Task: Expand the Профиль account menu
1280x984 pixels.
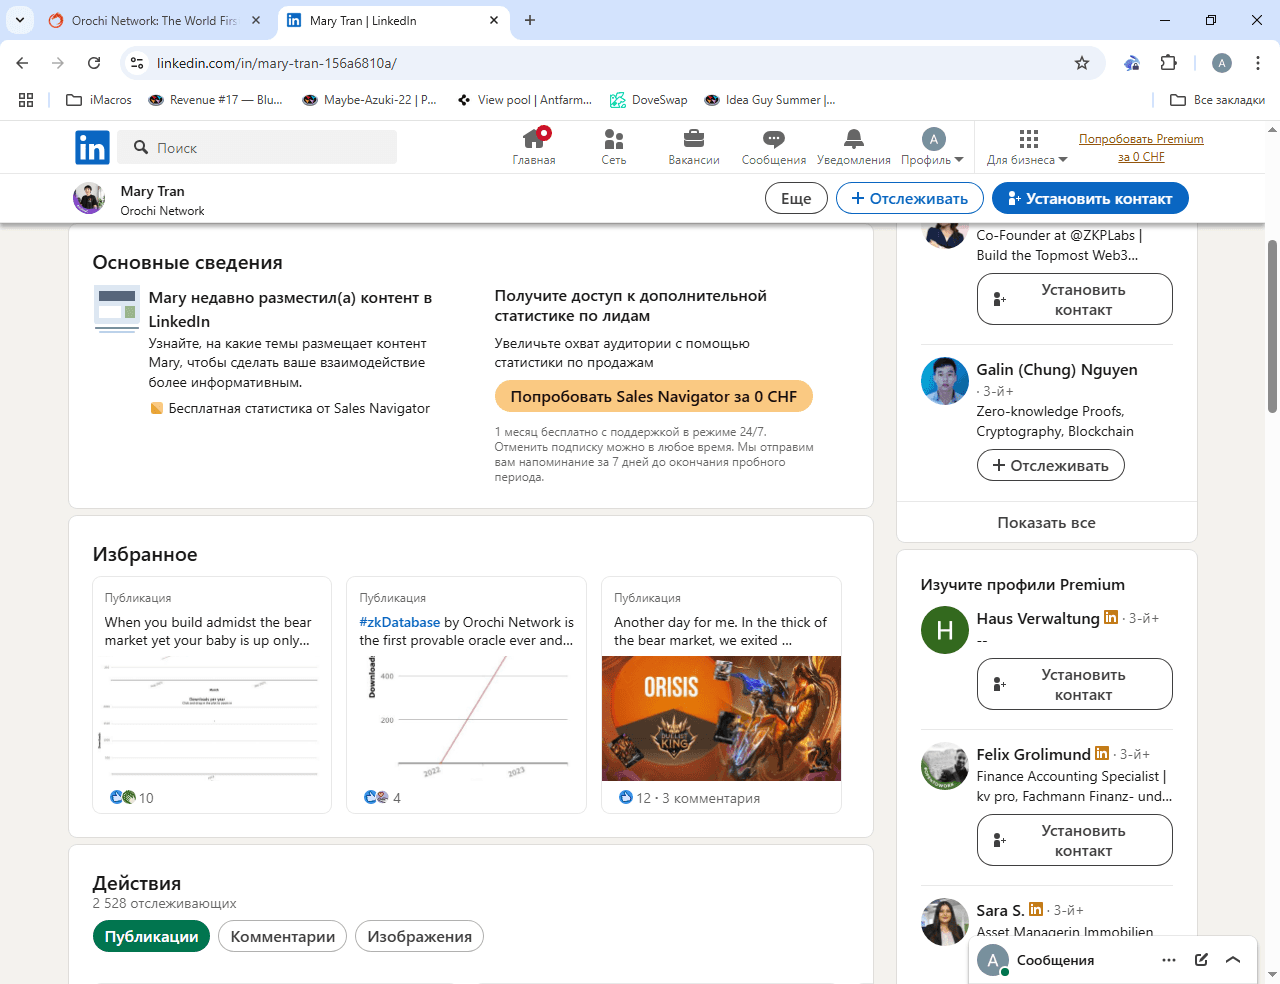Action: point(932,147)
